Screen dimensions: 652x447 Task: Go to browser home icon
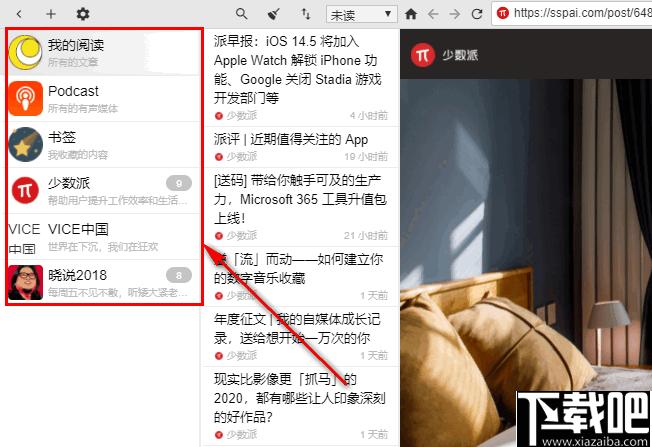coord(411,14)
